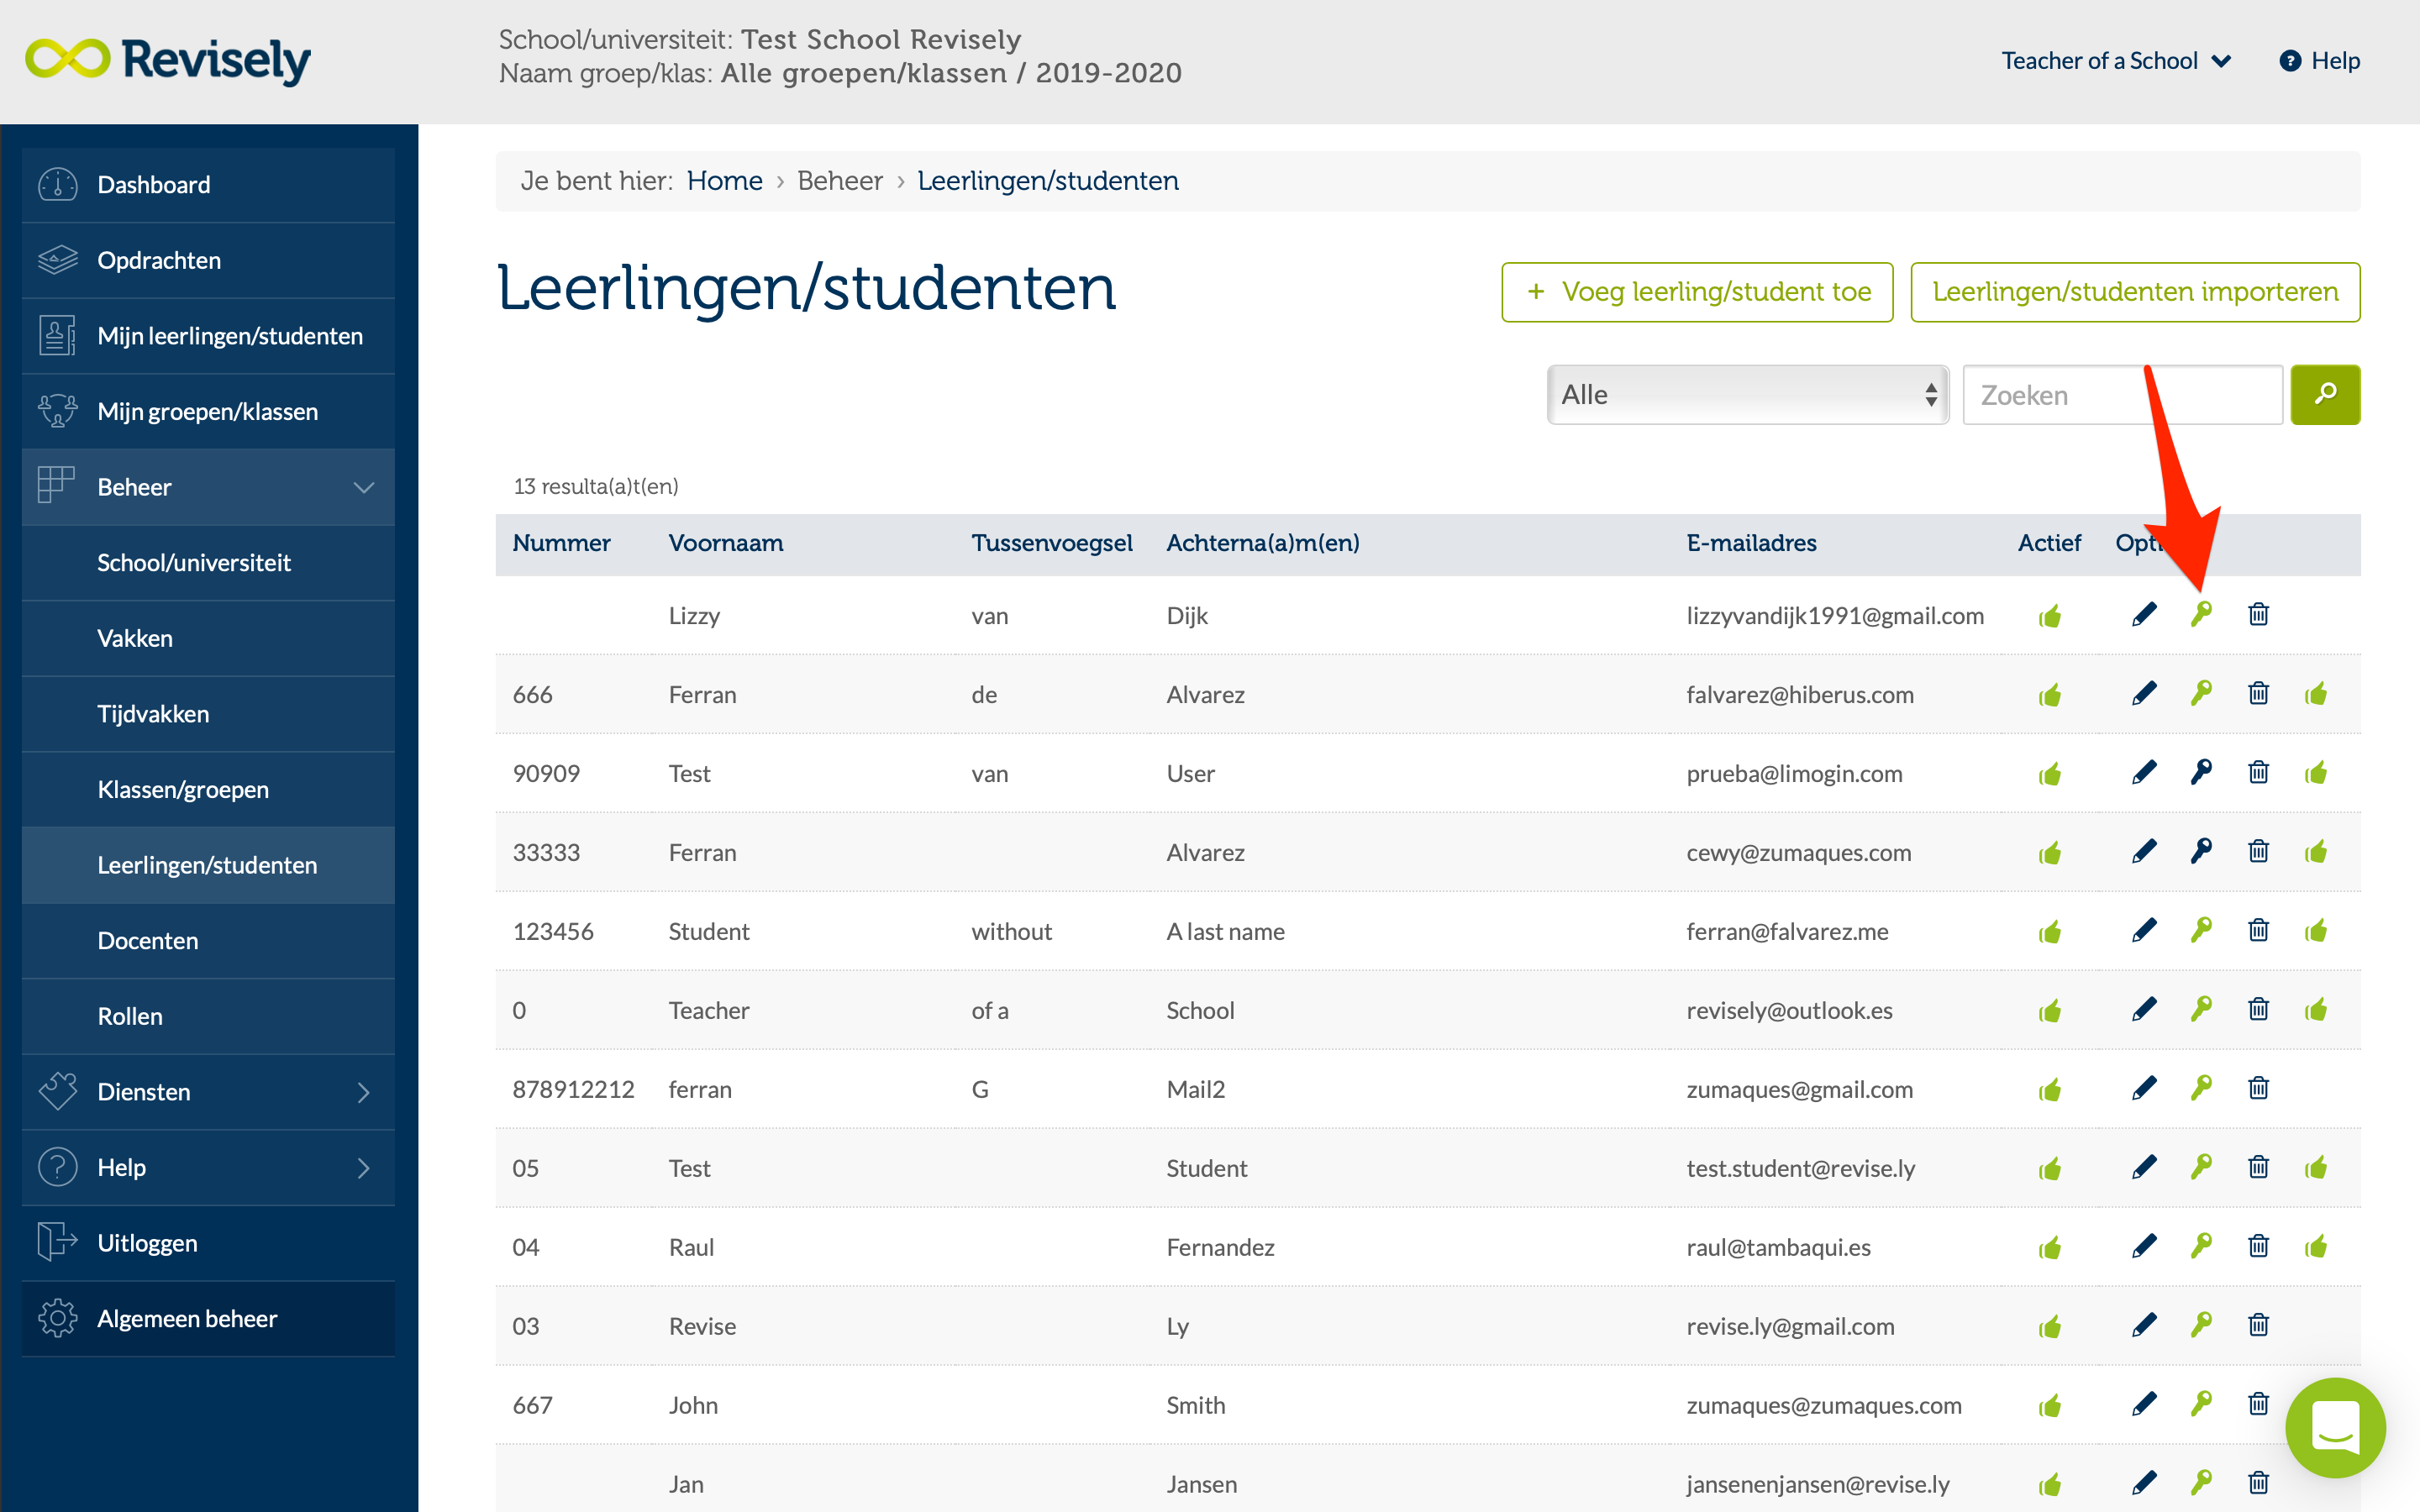Viewport: 2420px width, 1512px height.
Task: Click Voeg leerling/student toe button
Action: coord(1696,291)
